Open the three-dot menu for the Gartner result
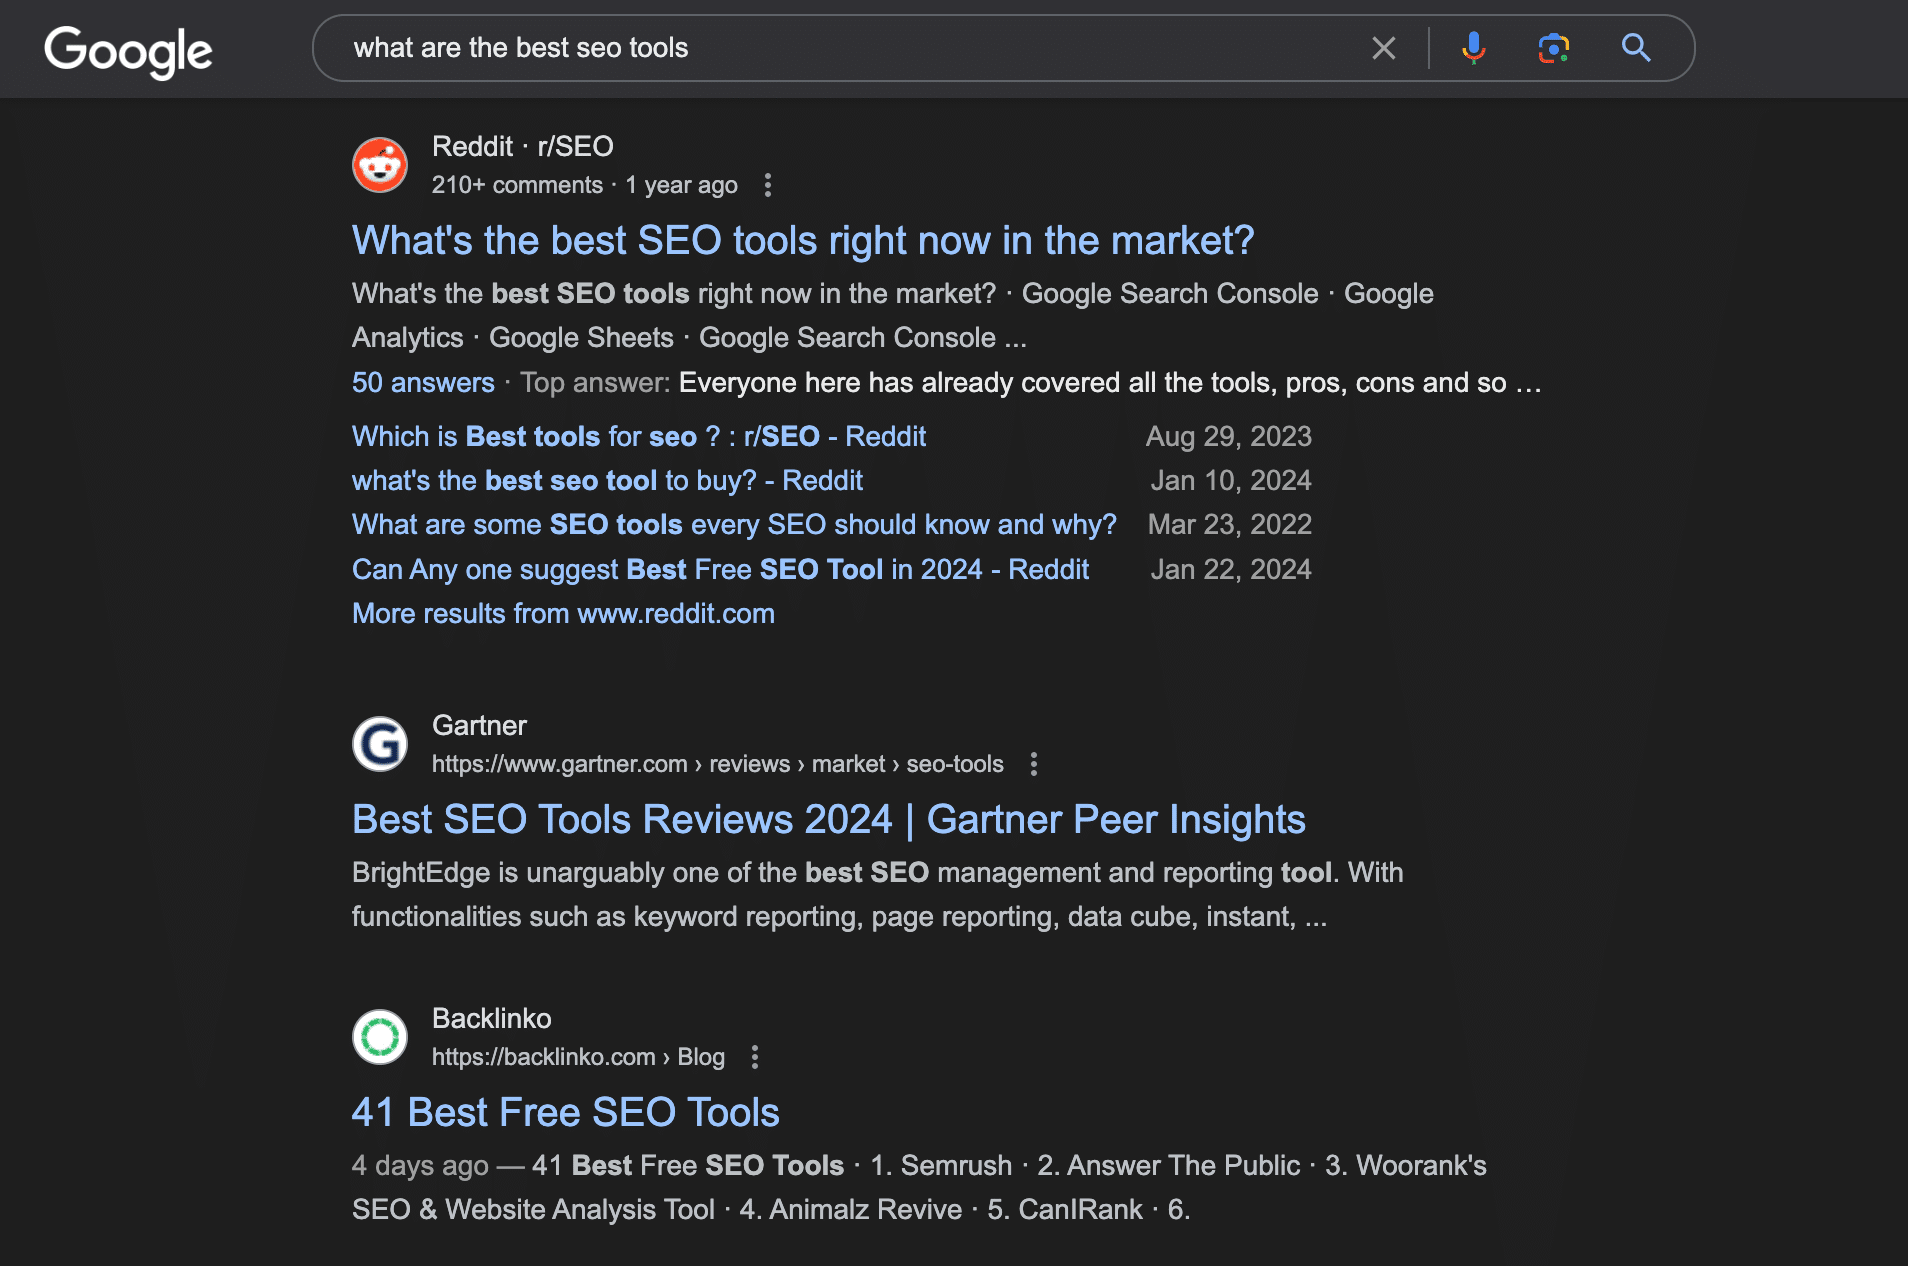Image resolution: width=1908 pixels, height=1266 pixels. pyautogui.click(x=1034, y=764)
